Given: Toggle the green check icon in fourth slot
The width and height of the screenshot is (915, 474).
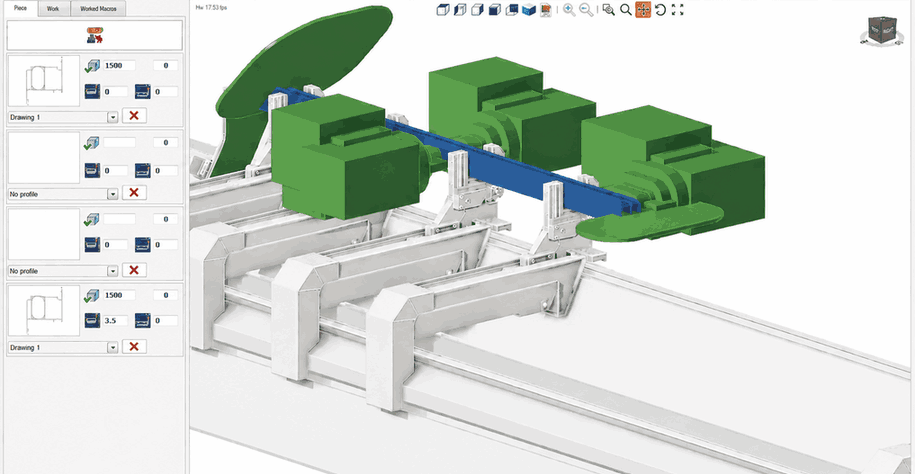Looking at the screenshot, I should [x=92, y=295].
